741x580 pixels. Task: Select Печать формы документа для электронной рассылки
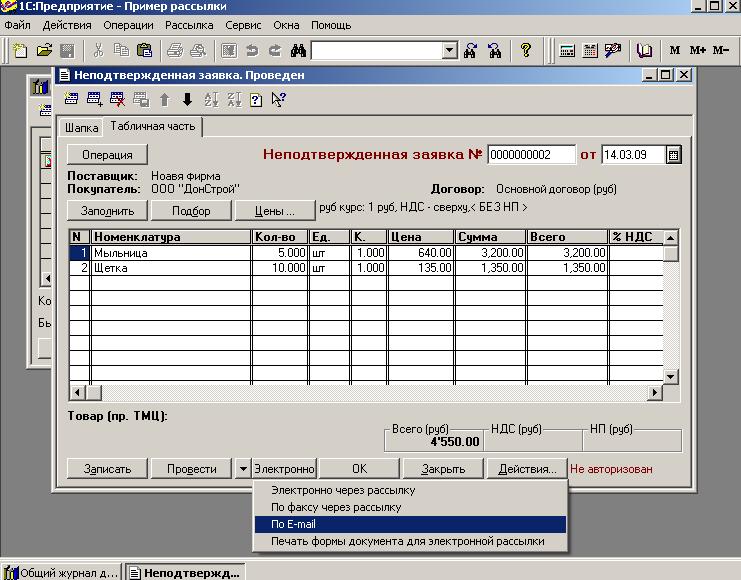tap(410, 541)
